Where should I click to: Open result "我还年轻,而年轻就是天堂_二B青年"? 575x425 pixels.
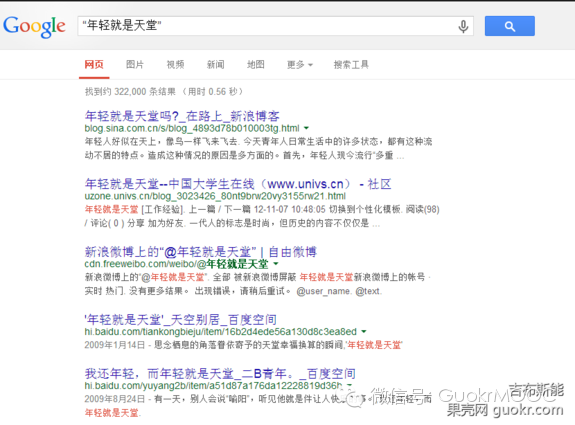220,374
